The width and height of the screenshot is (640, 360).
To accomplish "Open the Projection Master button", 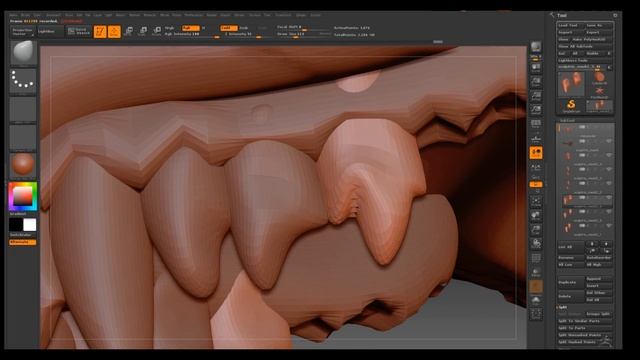I will pyautogui.click(x=22, y=32).
